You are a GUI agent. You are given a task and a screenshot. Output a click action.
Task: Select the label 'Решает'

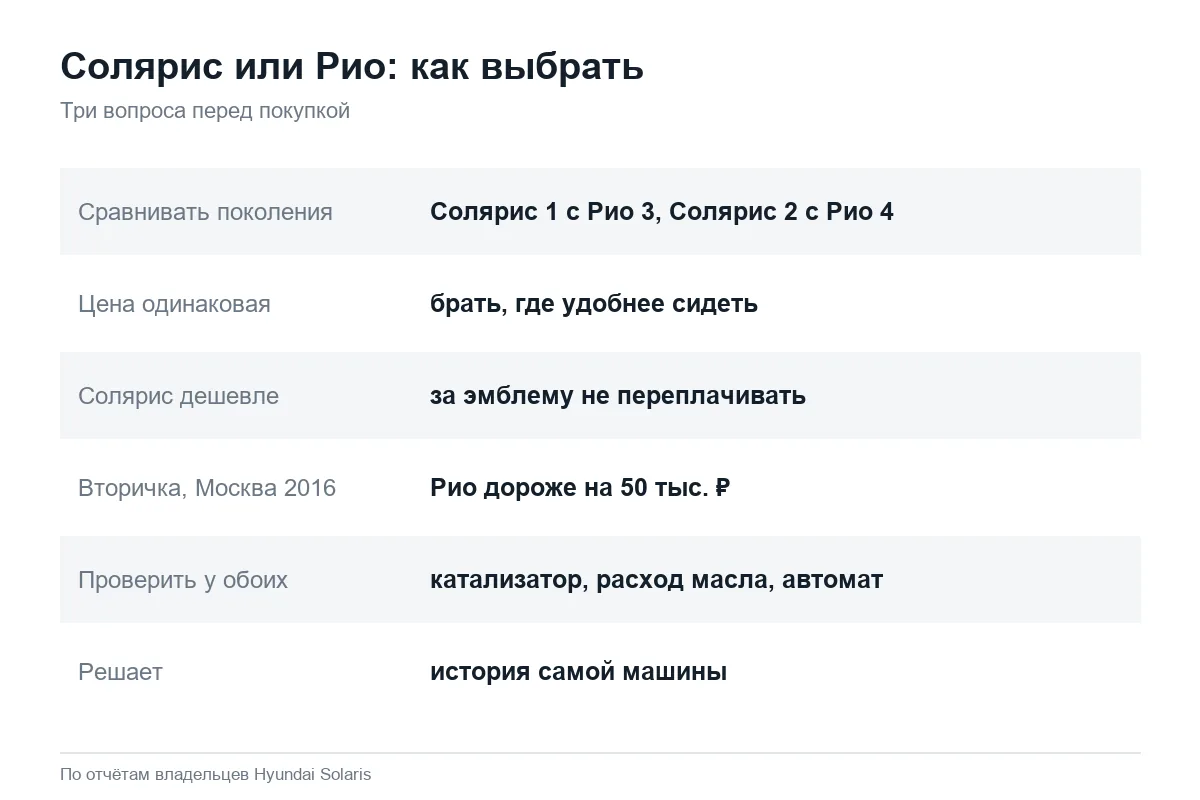(x=120, y=672)
